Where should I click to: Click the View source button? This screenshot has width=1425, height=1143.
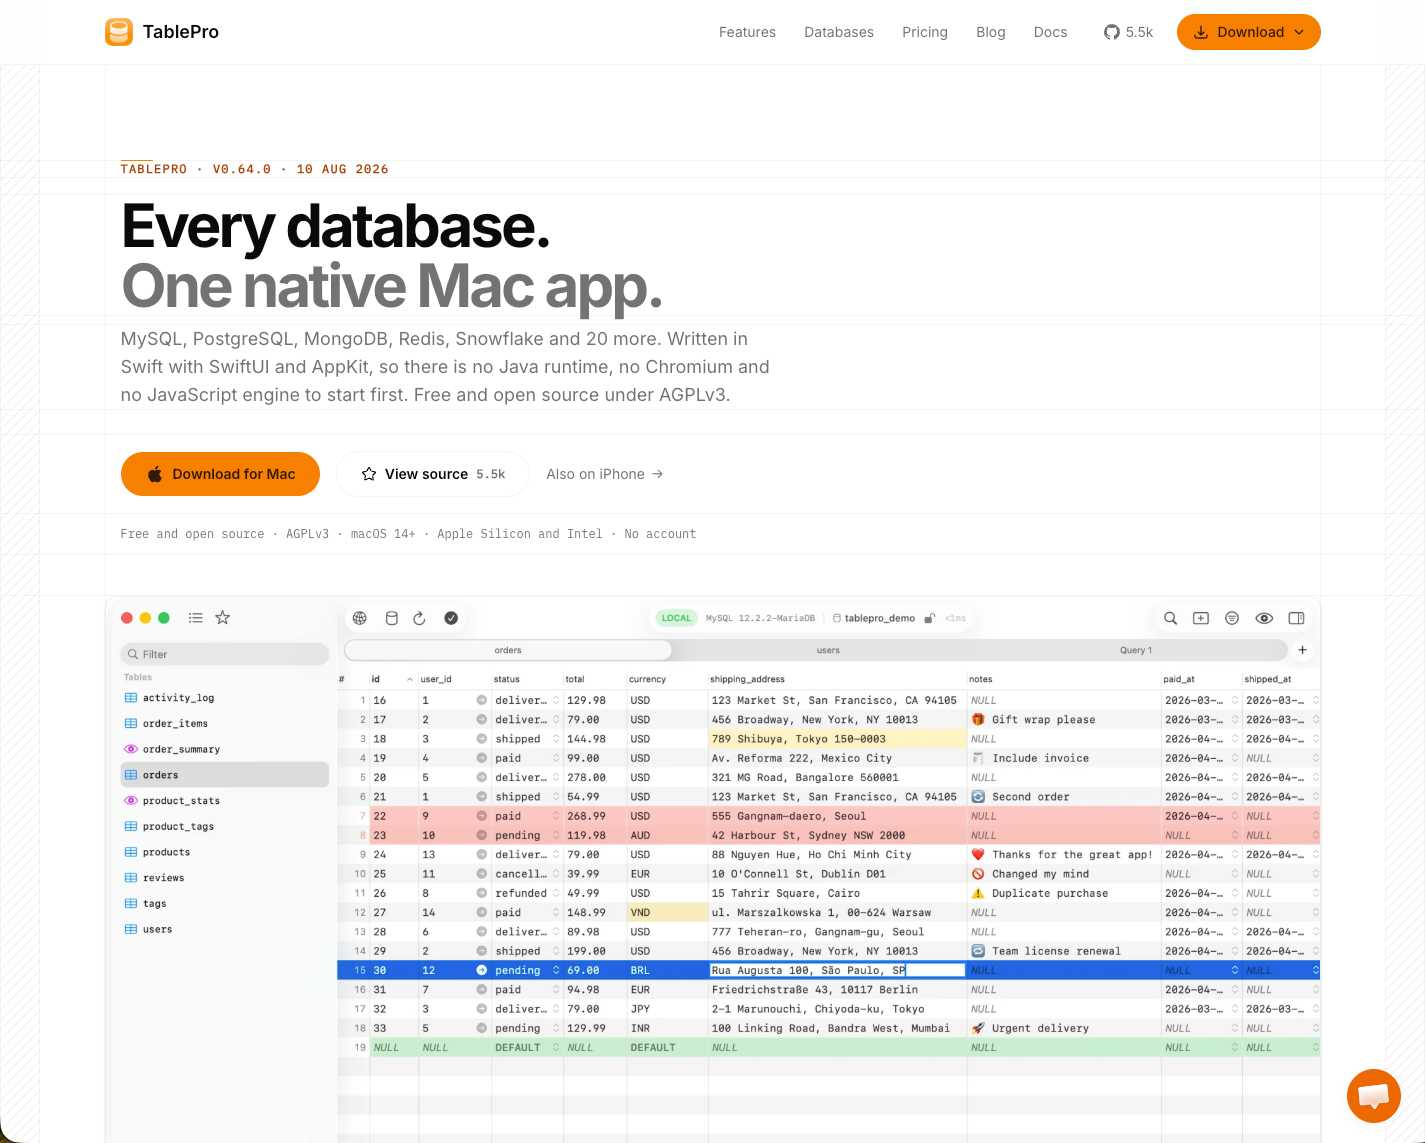434,474
